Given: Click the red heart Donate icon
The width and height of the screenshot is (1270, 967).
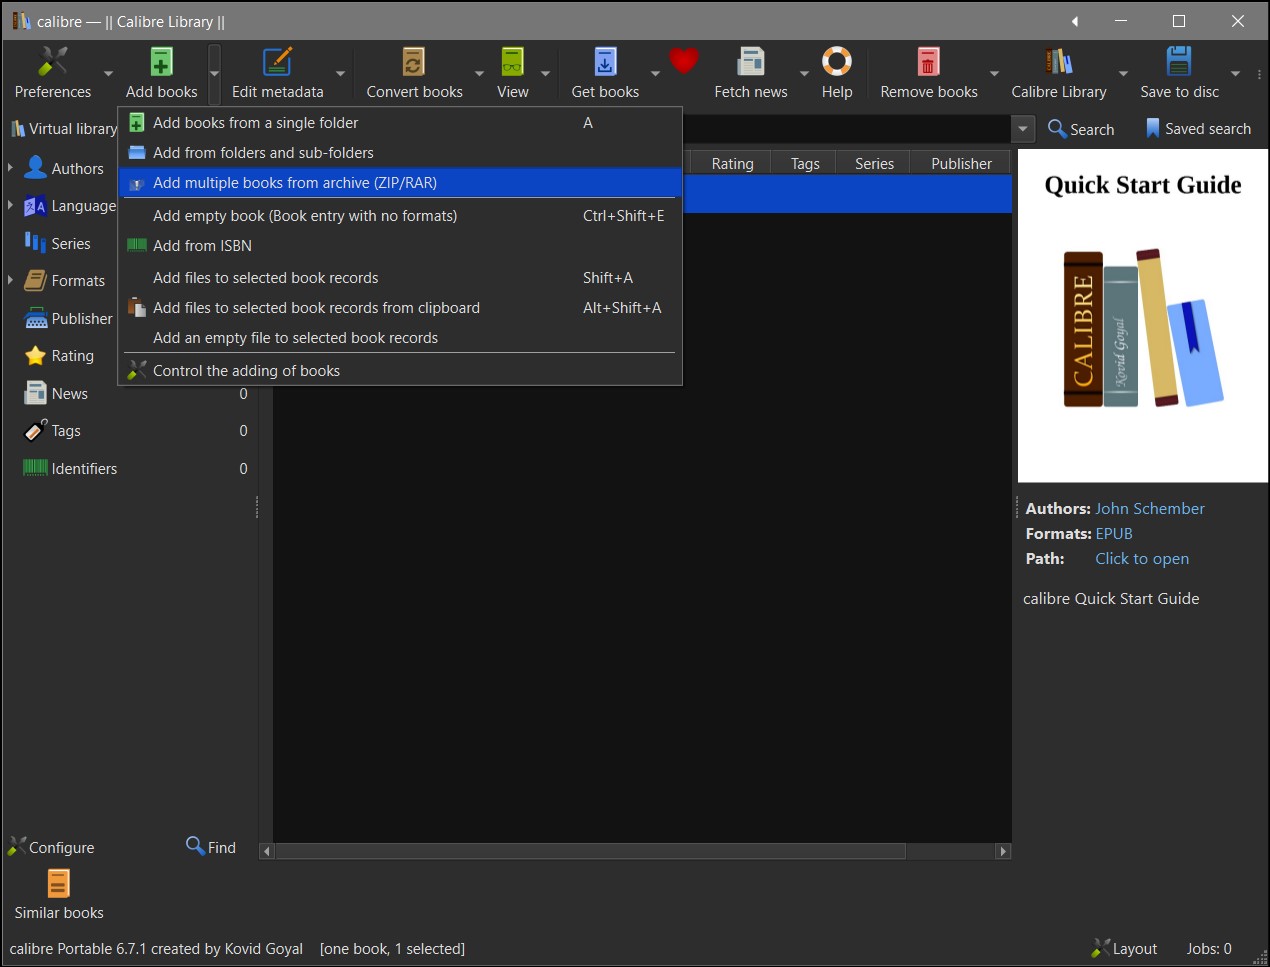Looking at the screenshot, I should click(683, 62).
